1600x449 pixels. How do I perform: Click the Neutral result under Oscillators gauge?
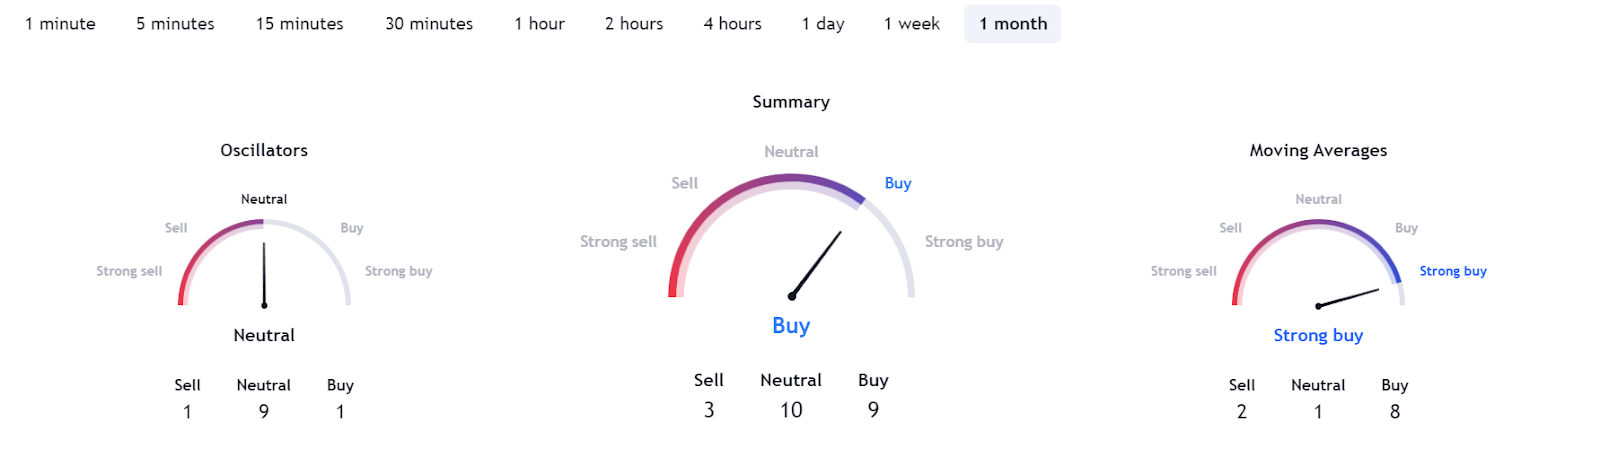point(264,335)
